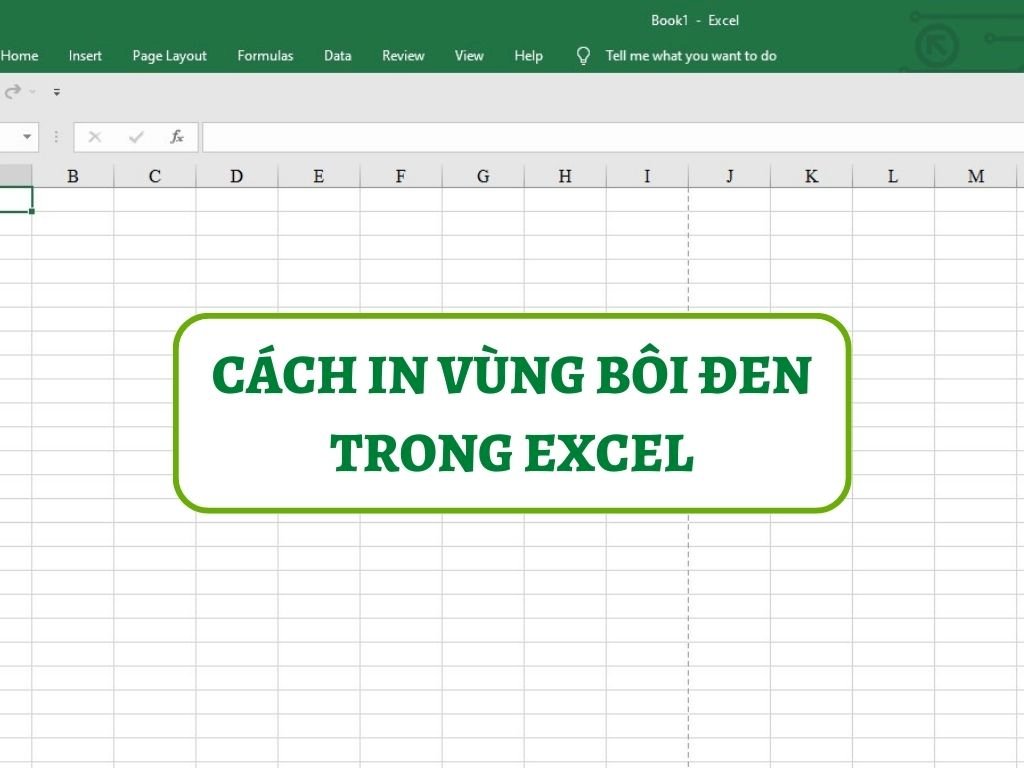Select column C header
Screen dimensions: 1024x768
[155, 176]
